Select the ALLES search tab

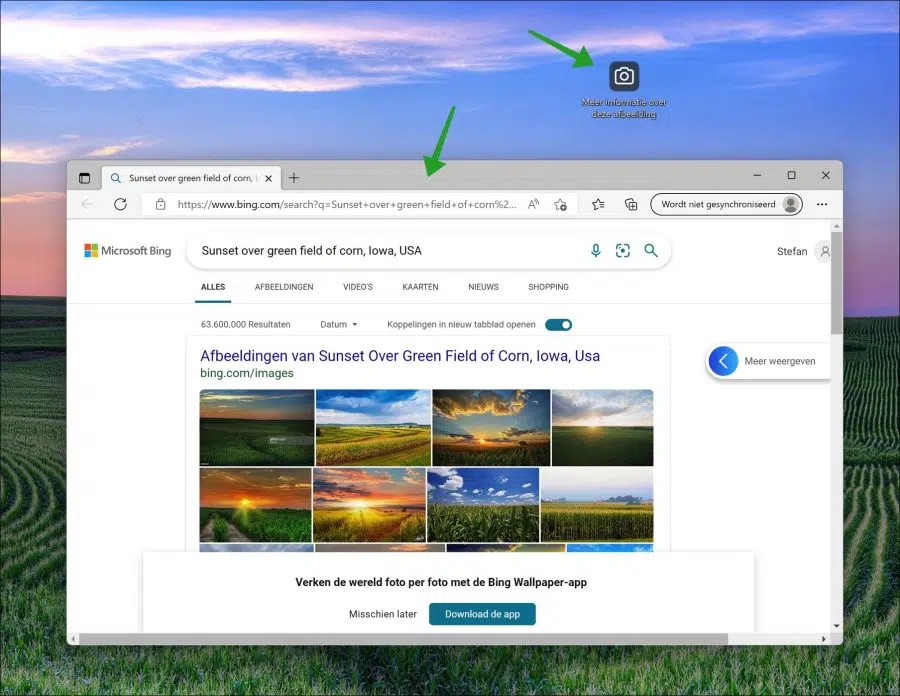(x=213, y=287)
